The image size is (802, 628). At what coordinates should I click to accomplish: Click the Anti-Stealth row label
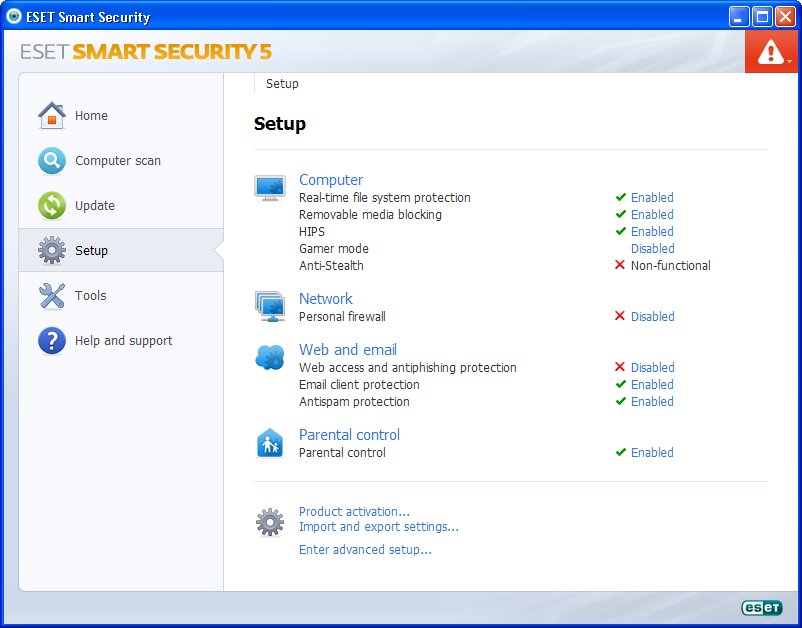point(331,265)
